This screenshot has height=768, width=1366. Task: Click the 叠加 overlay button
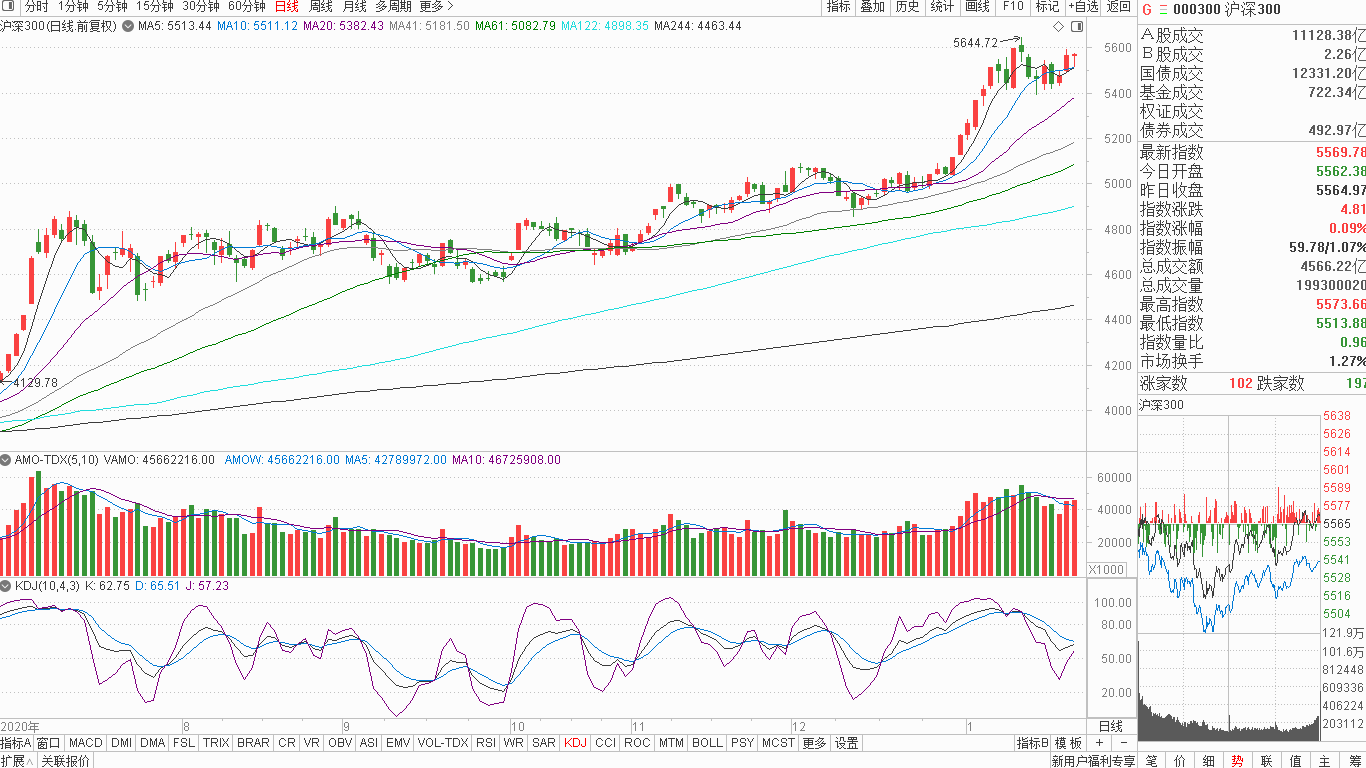[872, 7]
